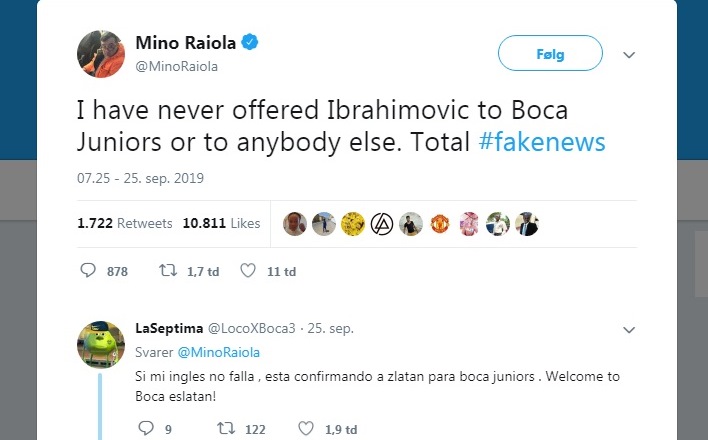Viewport: 708px width, 440px height.
Task: View the 1.722 Retweets list
Action: 125,224
